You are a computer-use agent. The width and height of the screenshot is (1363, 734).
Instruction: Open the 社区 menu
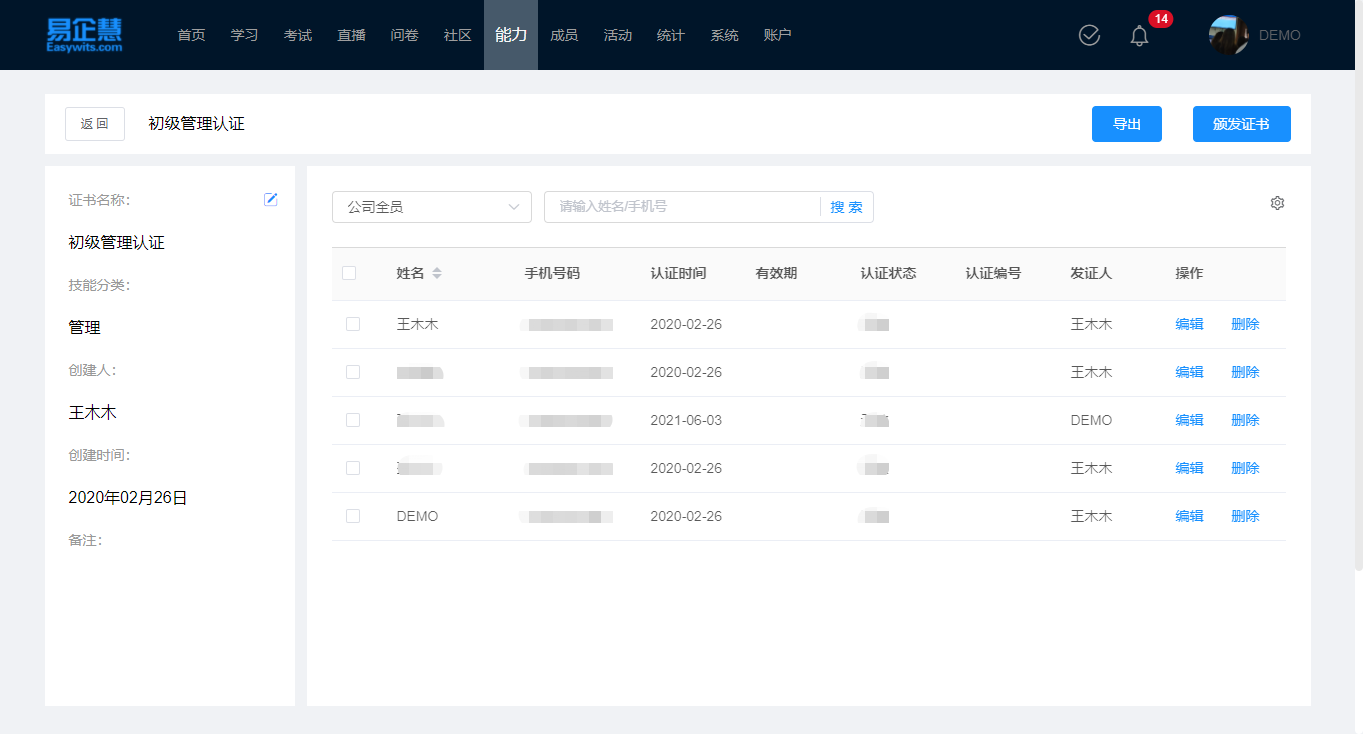pyautogui.click(x=457, y=35)
